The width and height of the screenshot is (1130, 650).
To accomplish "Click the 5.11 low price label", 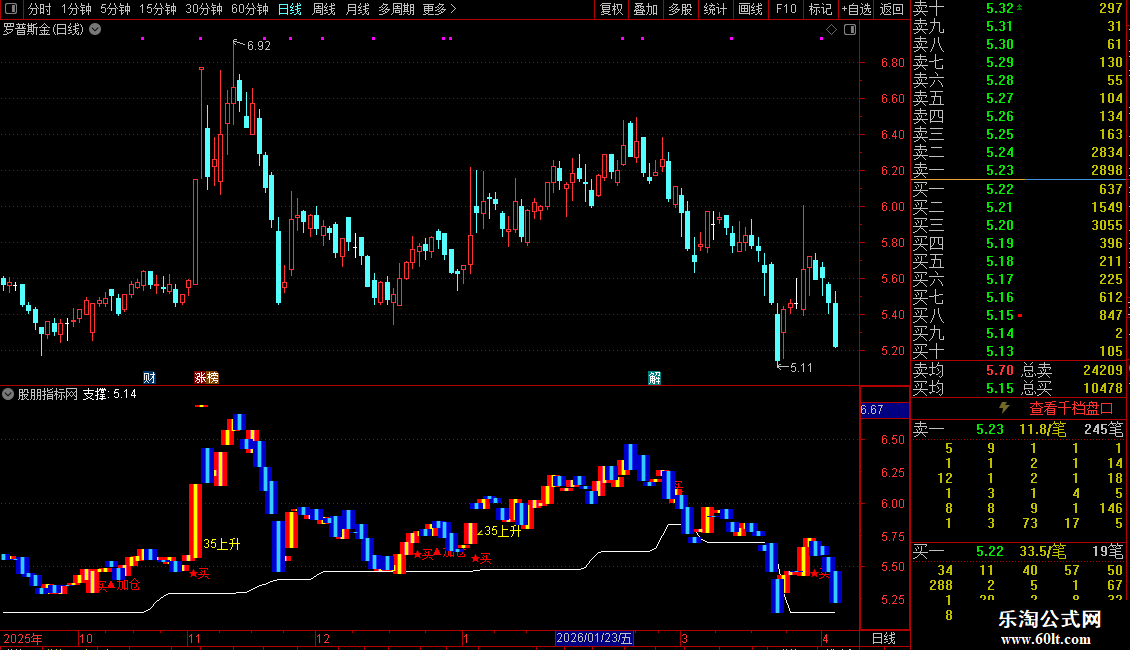I will (x=801, y=368).
